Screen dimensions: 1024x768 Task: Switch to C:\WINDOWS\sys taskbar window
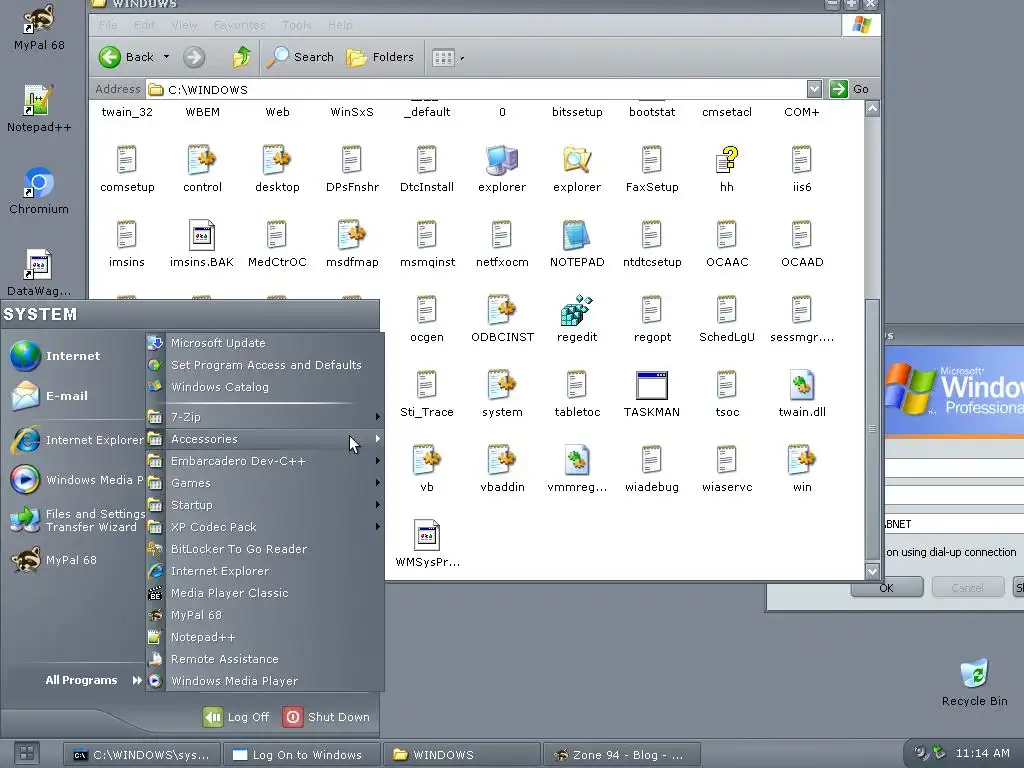pos(142,755)
